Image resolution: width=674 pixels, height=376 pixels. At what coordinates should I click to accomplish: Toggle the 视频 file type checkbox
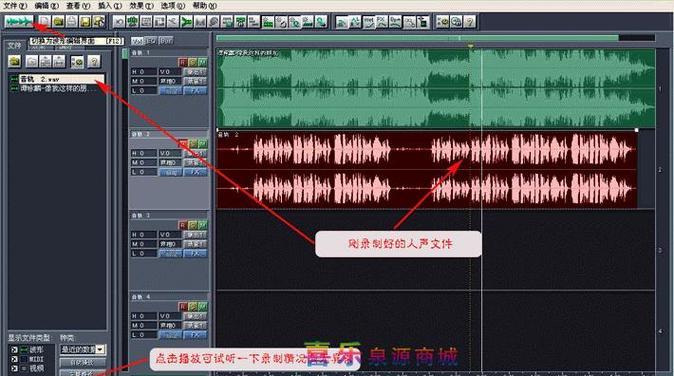(14, 368)
